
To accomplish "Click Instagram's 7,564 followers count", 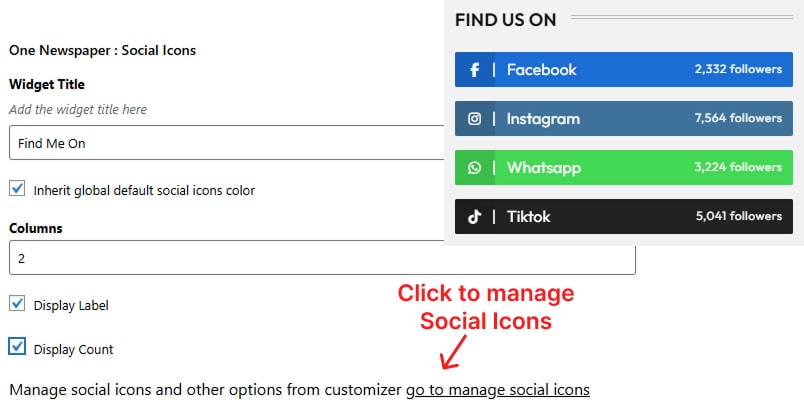I will click(x=738, y=119).
